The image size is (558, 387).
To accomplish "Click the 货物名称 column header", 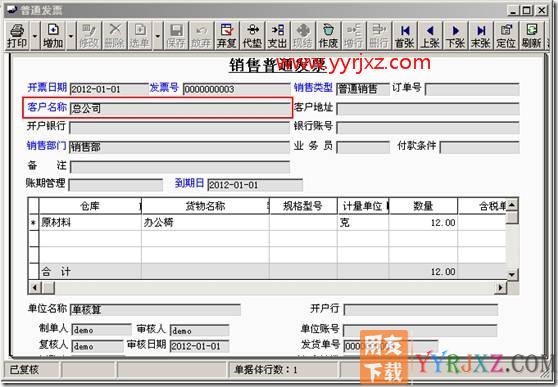I will [x=205, y=206].
